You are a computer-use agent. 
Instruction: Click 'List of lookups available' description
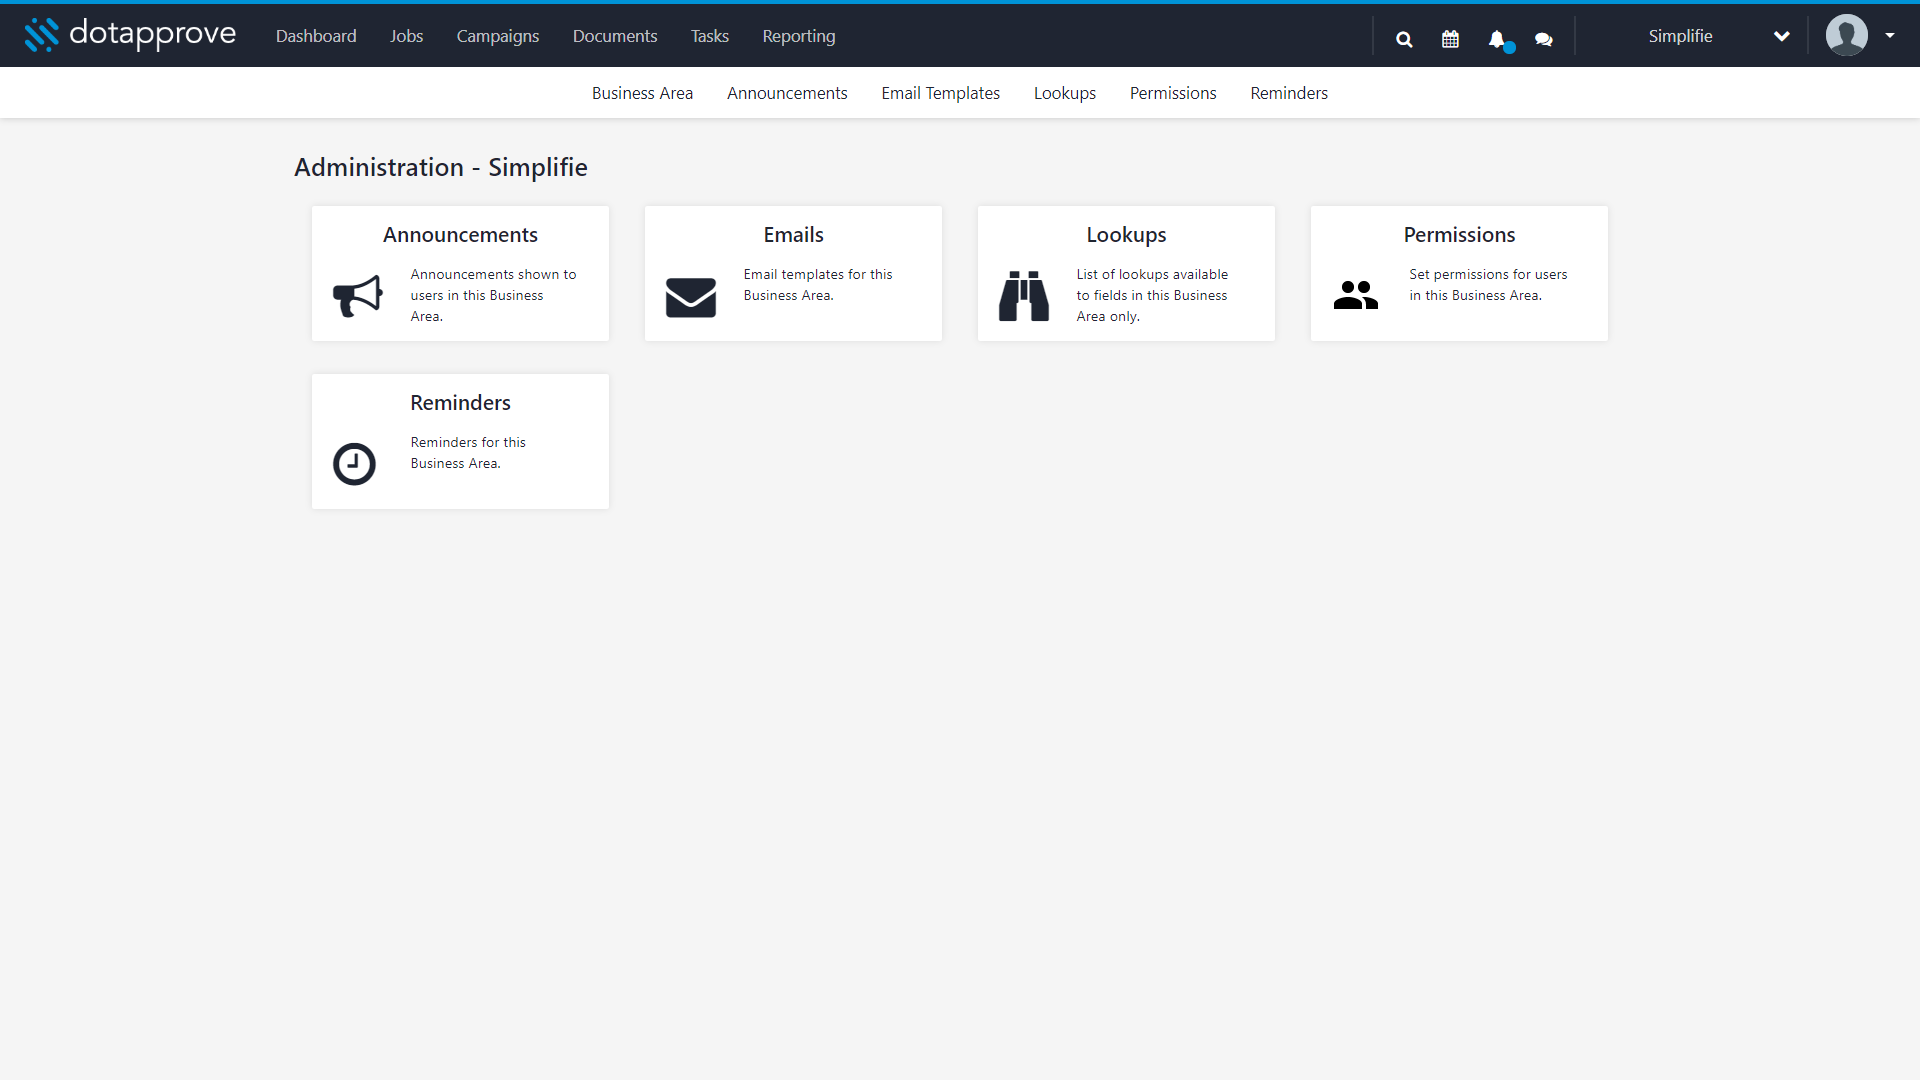(x=1152, y=295)
